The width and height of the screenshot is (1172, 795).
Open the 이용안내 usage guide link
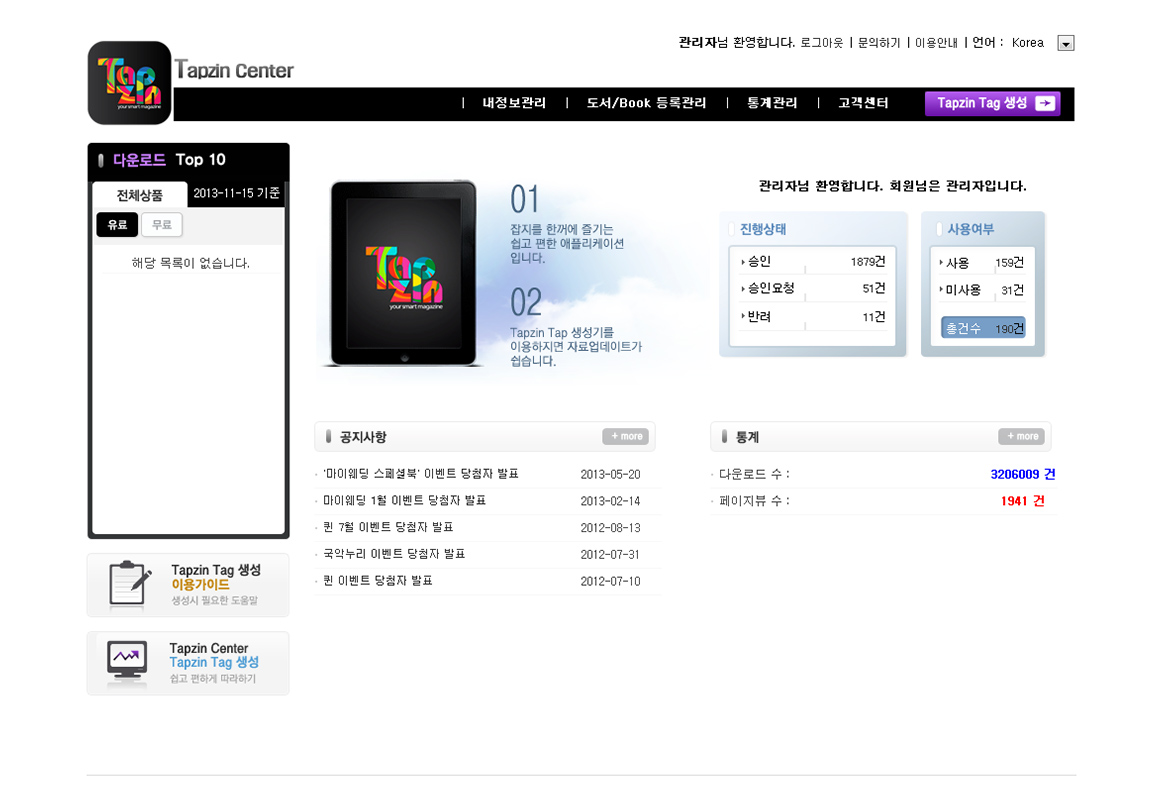click(937, 43)
